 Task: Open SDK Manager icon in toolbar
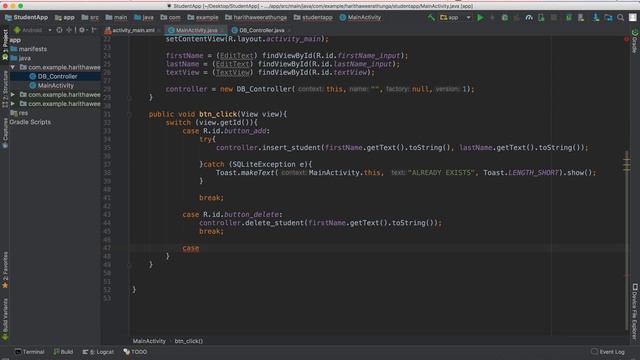[596, 18]
